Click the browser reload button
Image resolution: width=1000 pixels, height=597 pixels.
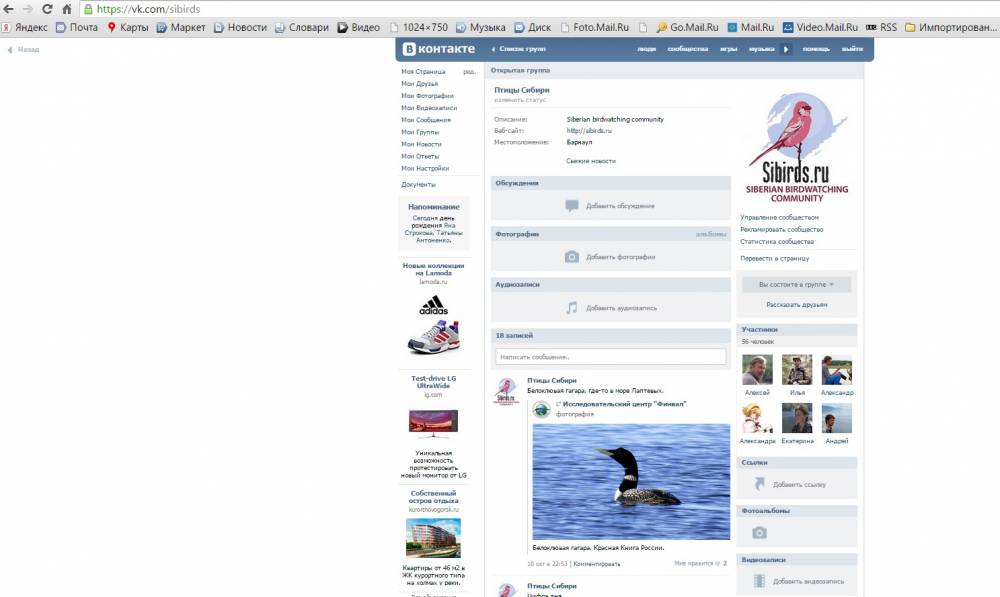tap(47, 9)
